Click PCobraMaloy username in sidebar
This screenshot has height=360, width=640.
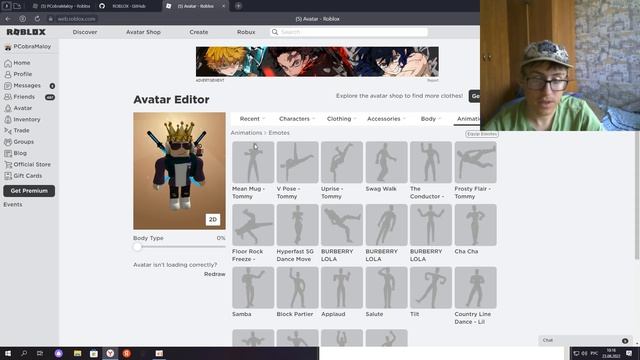pos(32,47)
